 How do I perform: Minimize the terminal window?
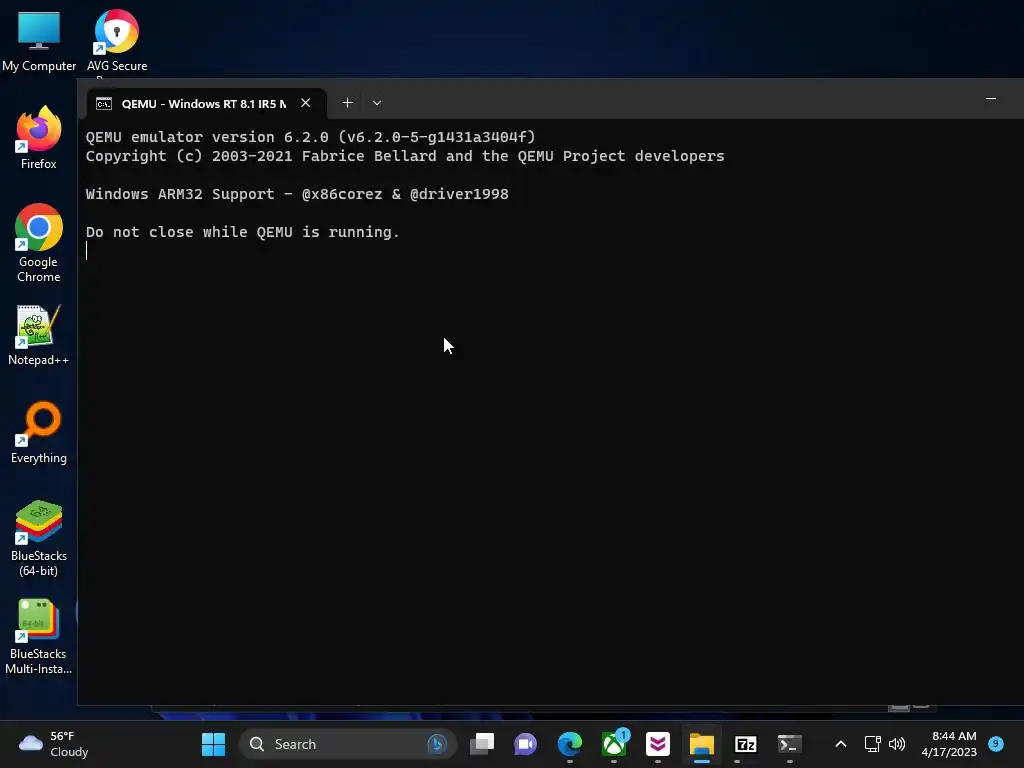[x=991, y=99]
